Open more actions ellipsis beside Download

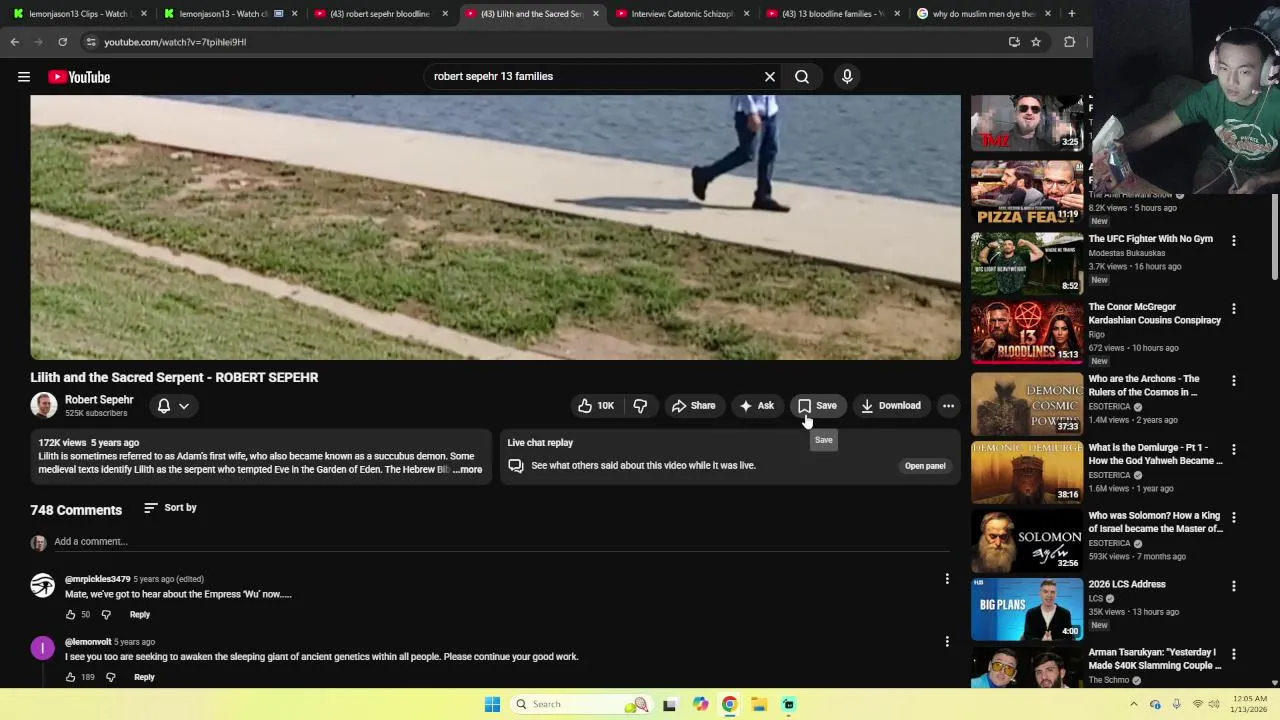pos(948,406)
